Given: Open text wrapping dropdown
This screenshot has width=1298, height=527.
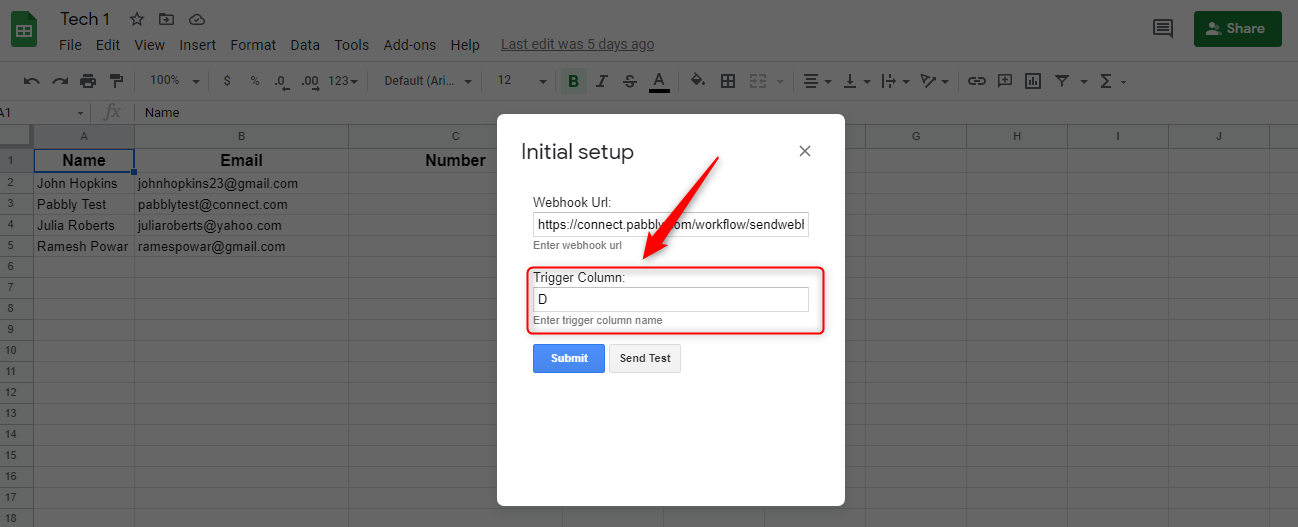Looking at the screenshot, I should (x=894, y=81).
